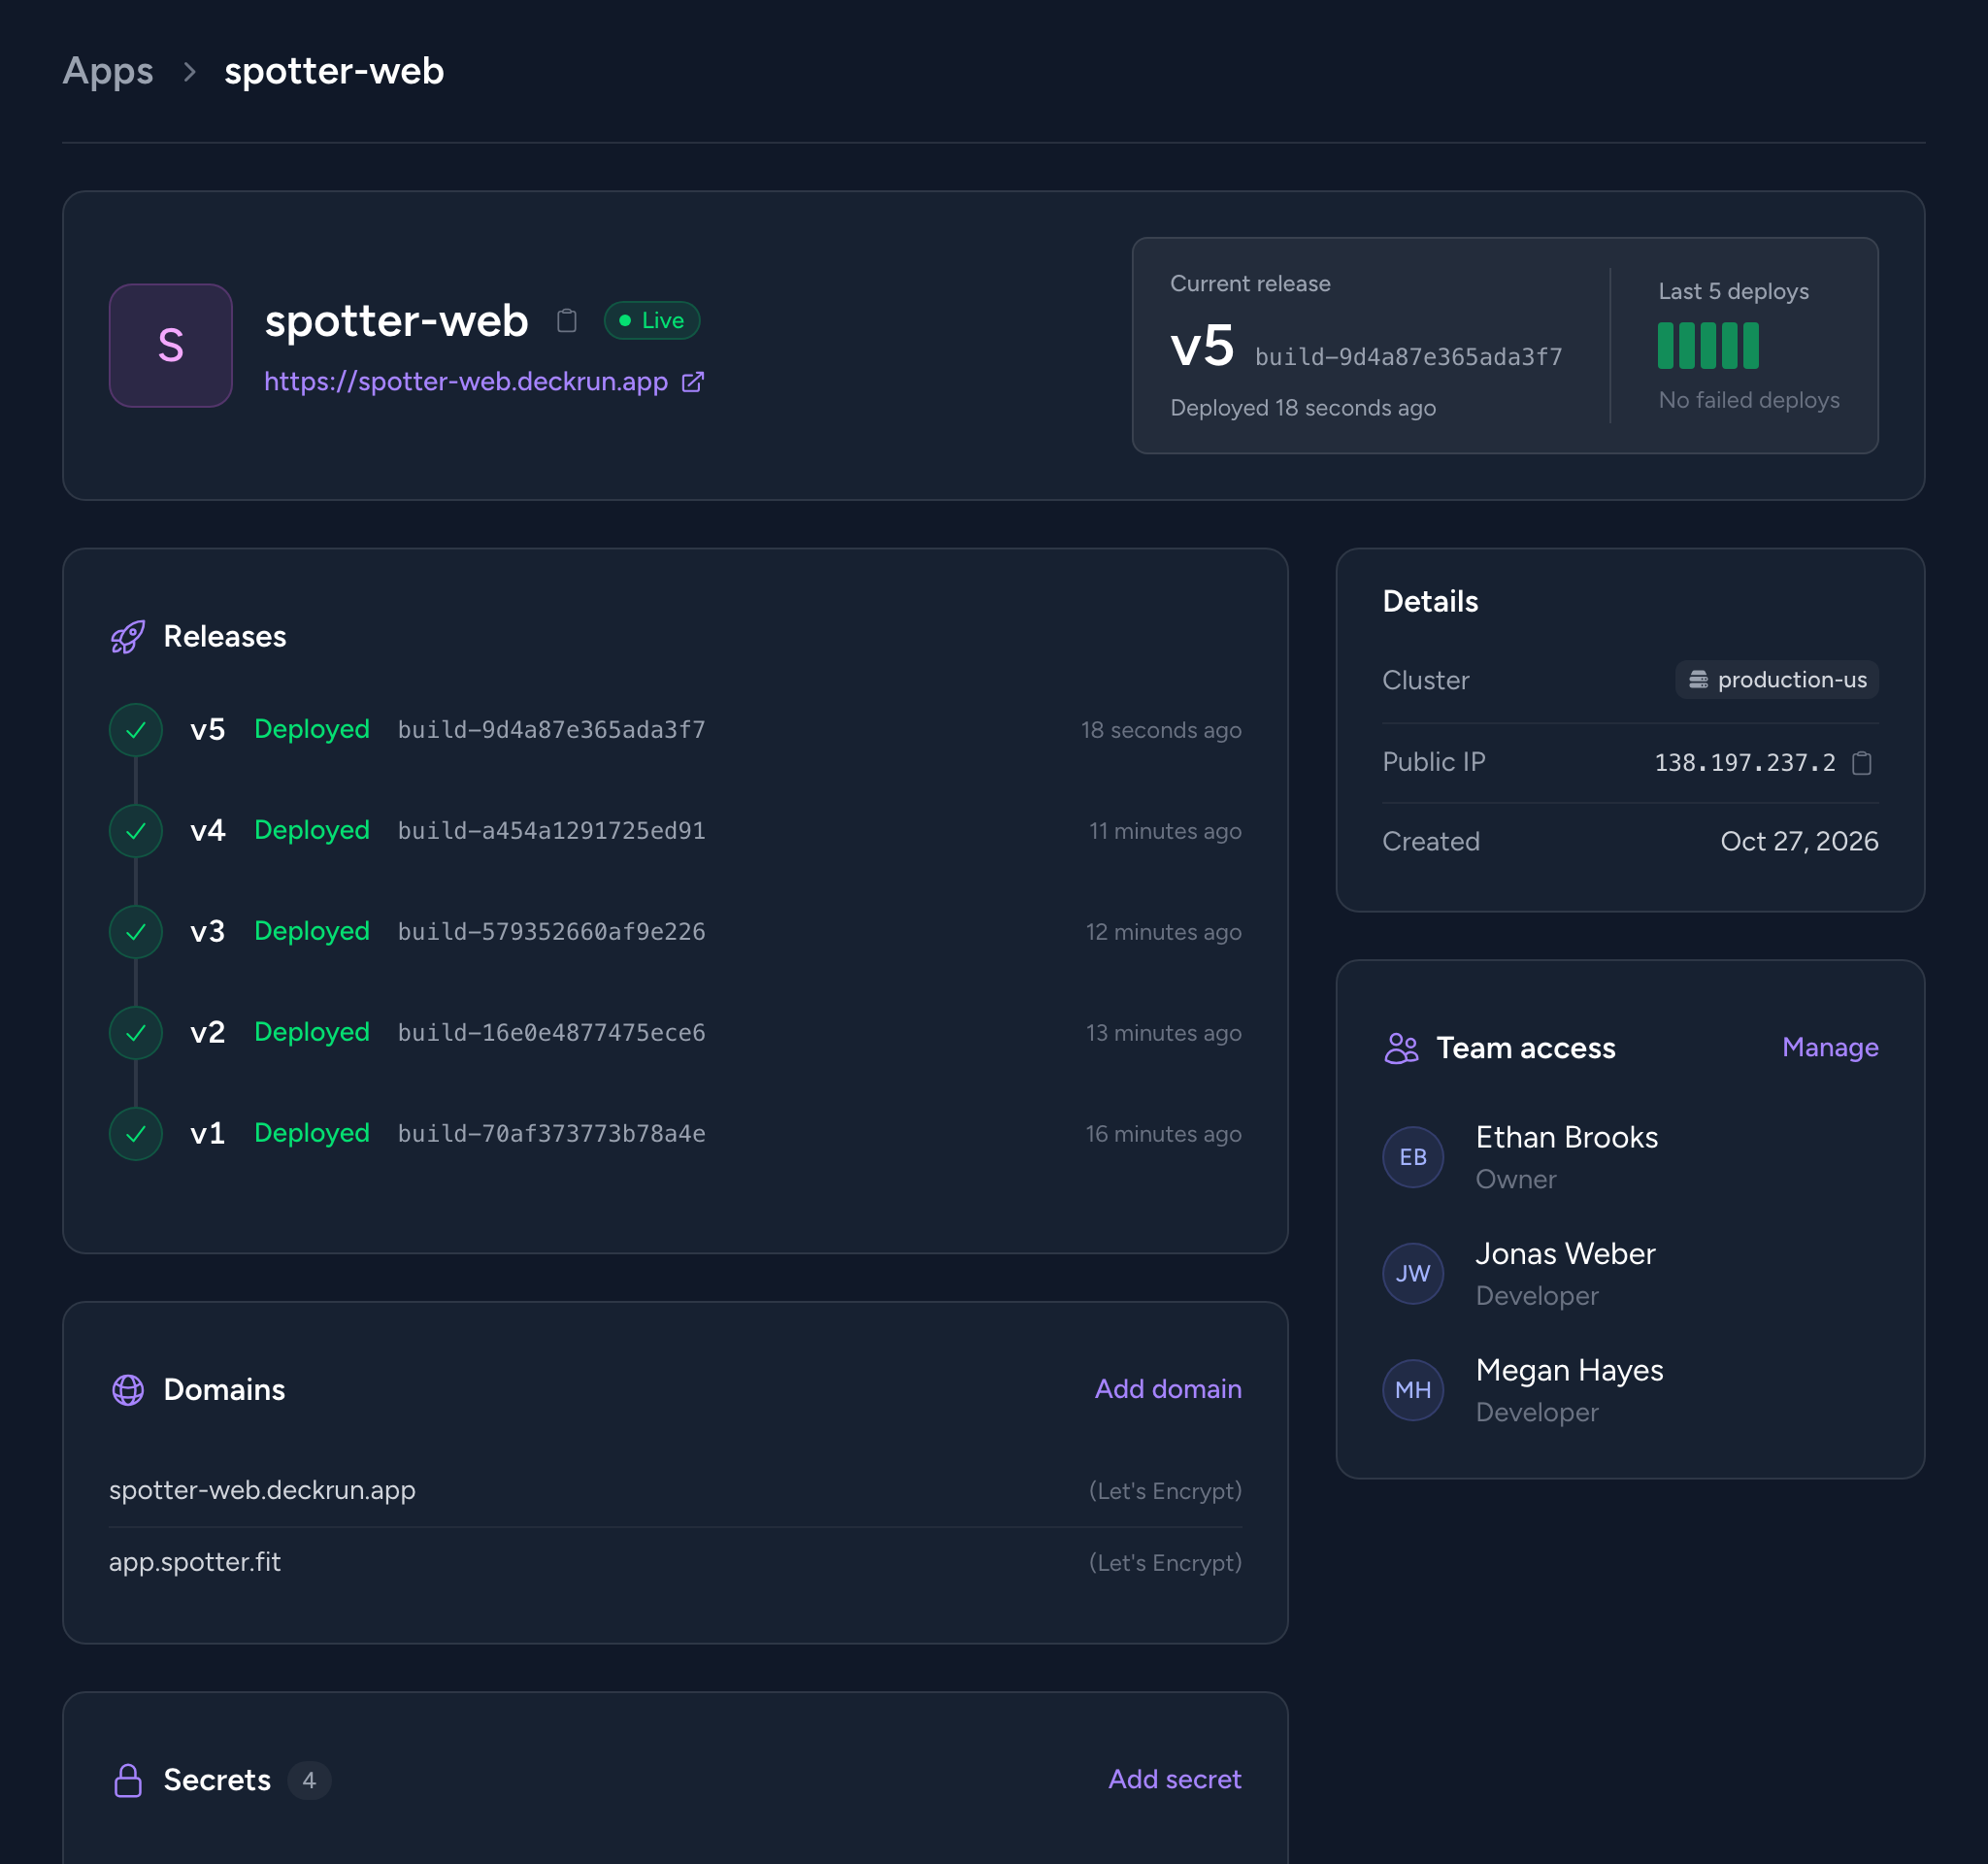1988x1864 pixels.
Task: Click Let's Encrypt label for app.spotter.fit
Action: [x=1165, y=1563]
